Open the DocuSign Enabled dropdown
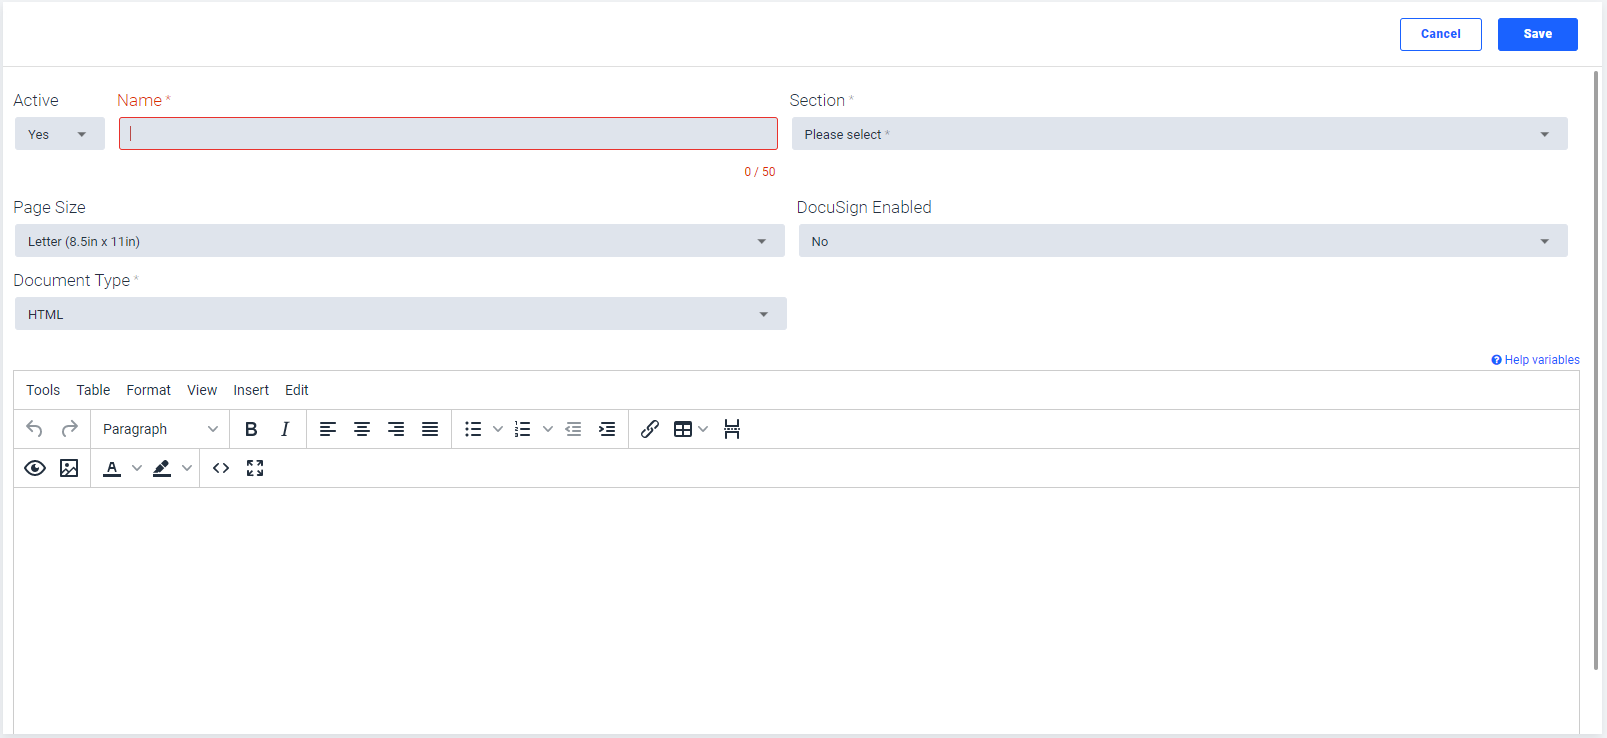The height and width of the screenshot is (738, 1607). click(1183, 241)
